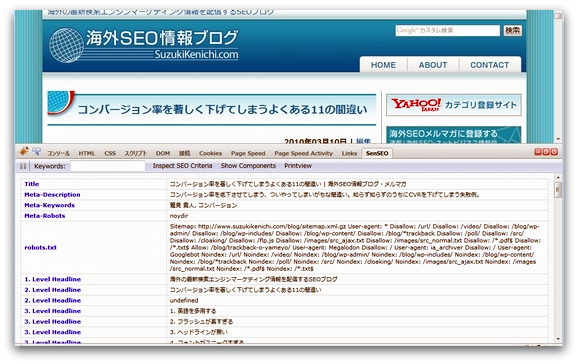The image size is (578, 364).
Task: Close the Firebug panel red button
Action: click(554, 152)
